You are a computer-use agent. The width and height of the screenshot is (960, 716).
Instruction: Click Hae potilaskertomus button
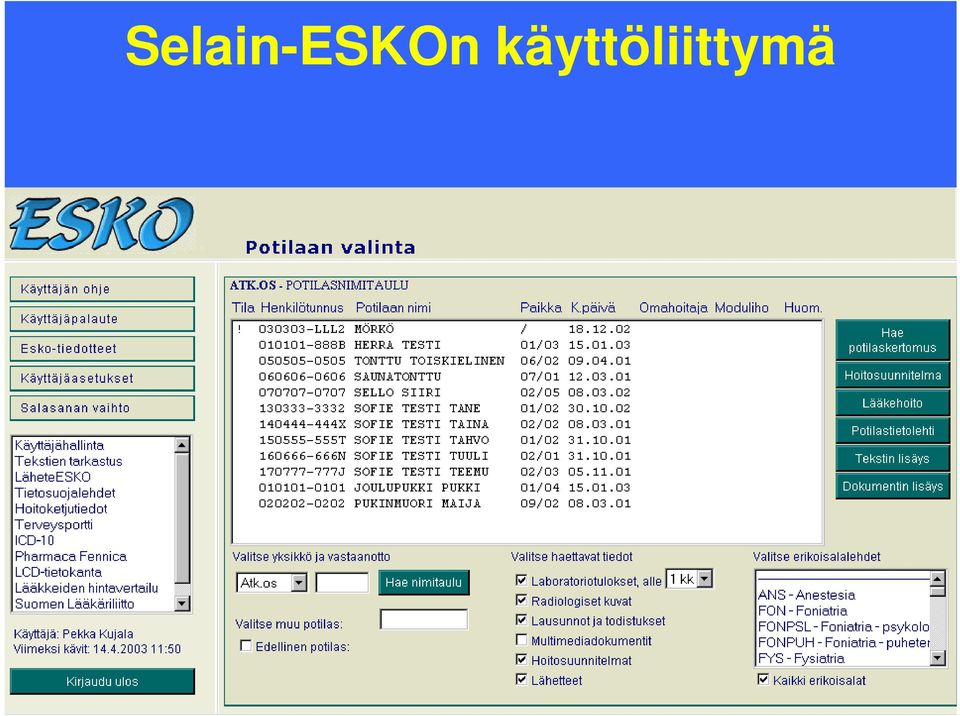892,340
